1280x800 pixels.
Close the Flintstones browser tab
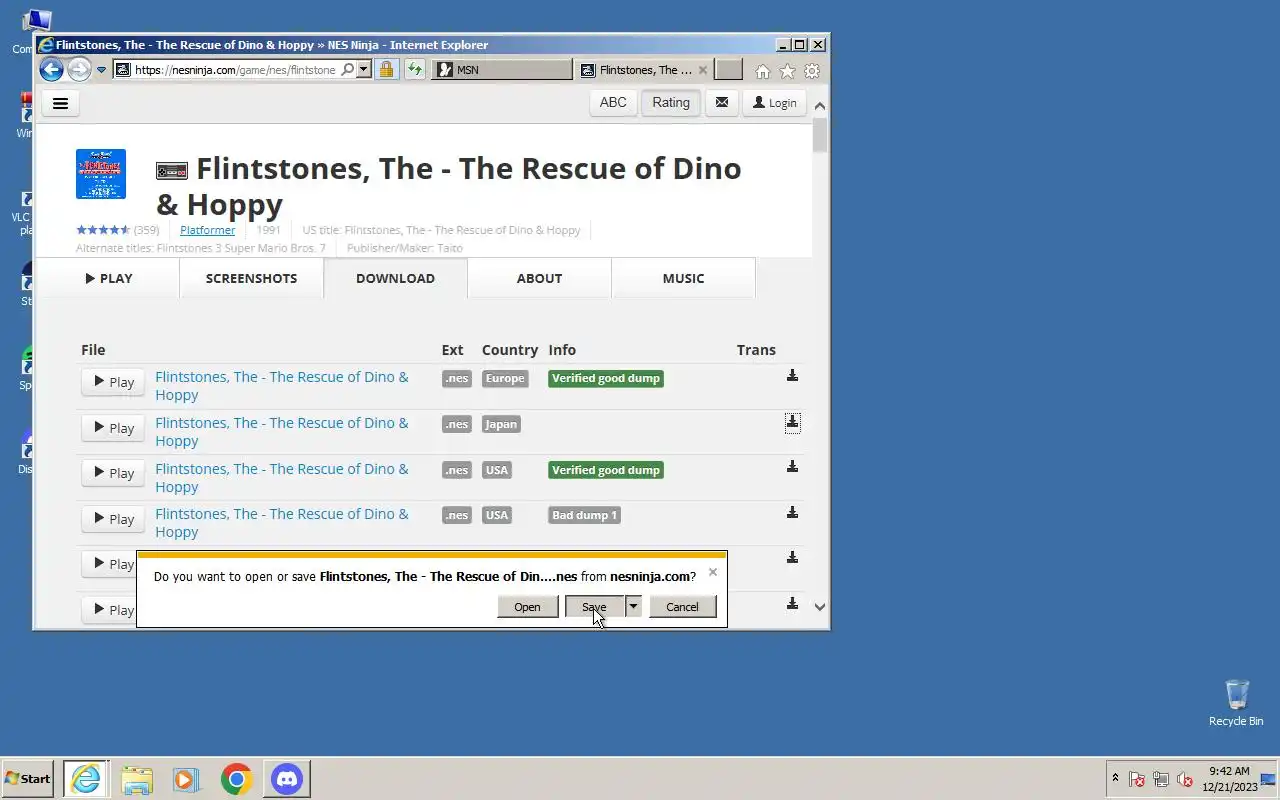click(x=702, y=70)
